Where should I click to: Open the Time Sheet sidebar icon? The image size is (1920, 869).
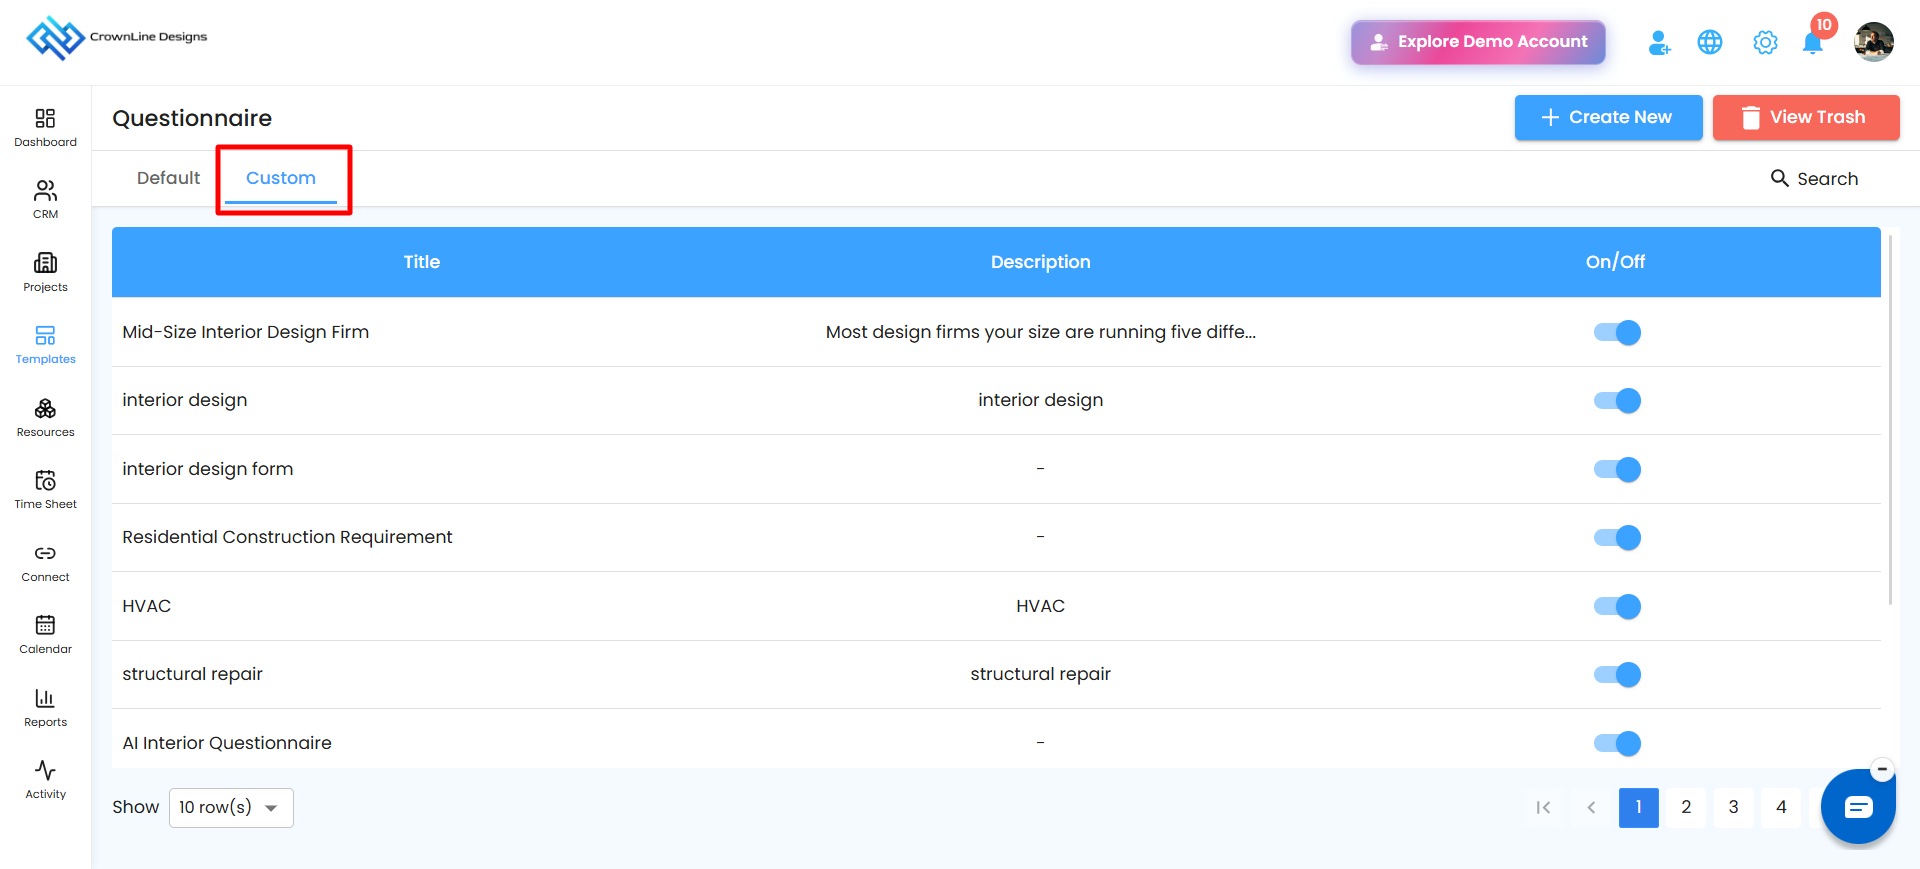pos(45,480)
